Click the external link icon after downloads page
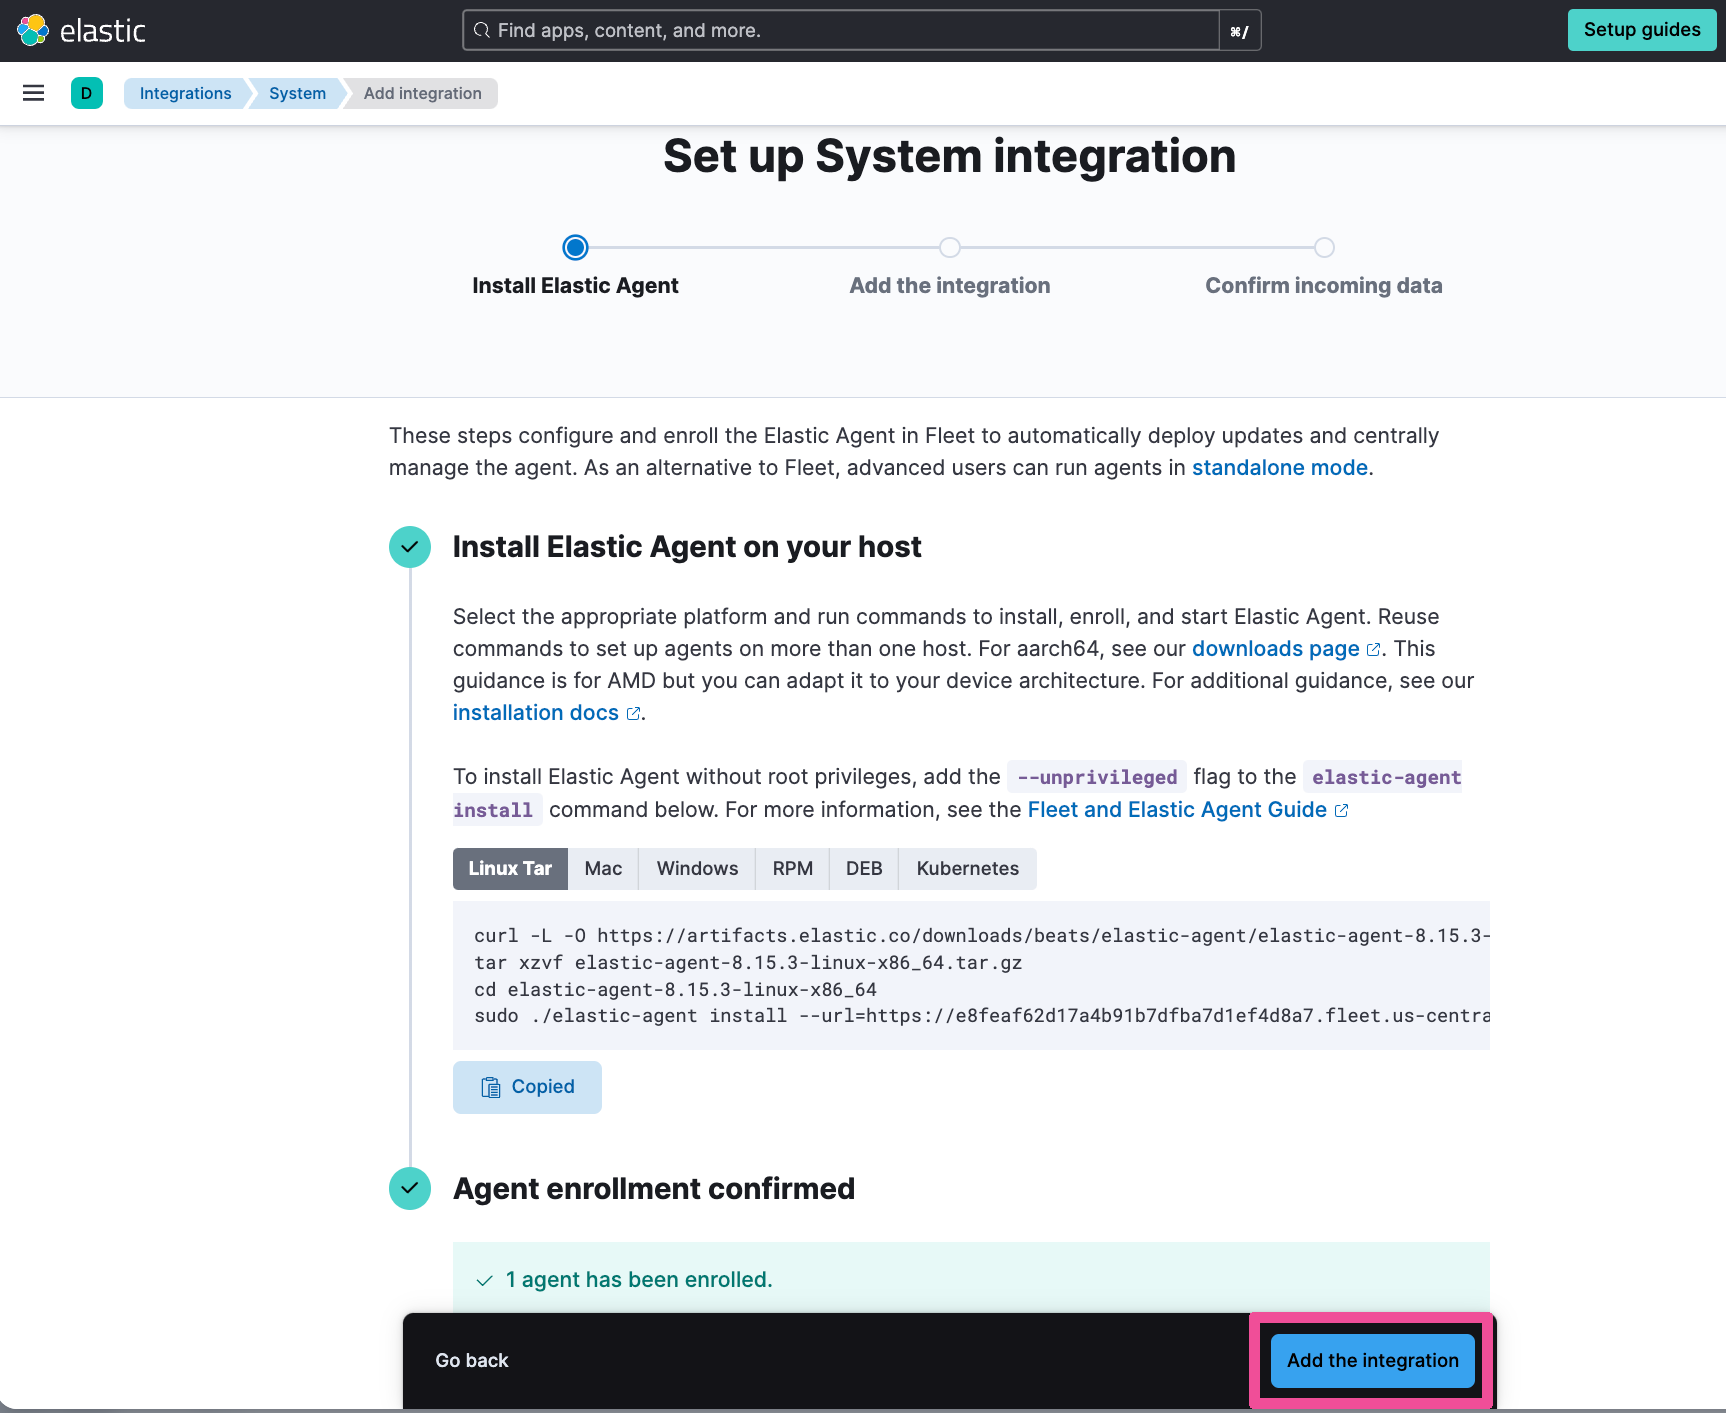Screen dimensions: 1726x1413 click(x=1373, y=650)
